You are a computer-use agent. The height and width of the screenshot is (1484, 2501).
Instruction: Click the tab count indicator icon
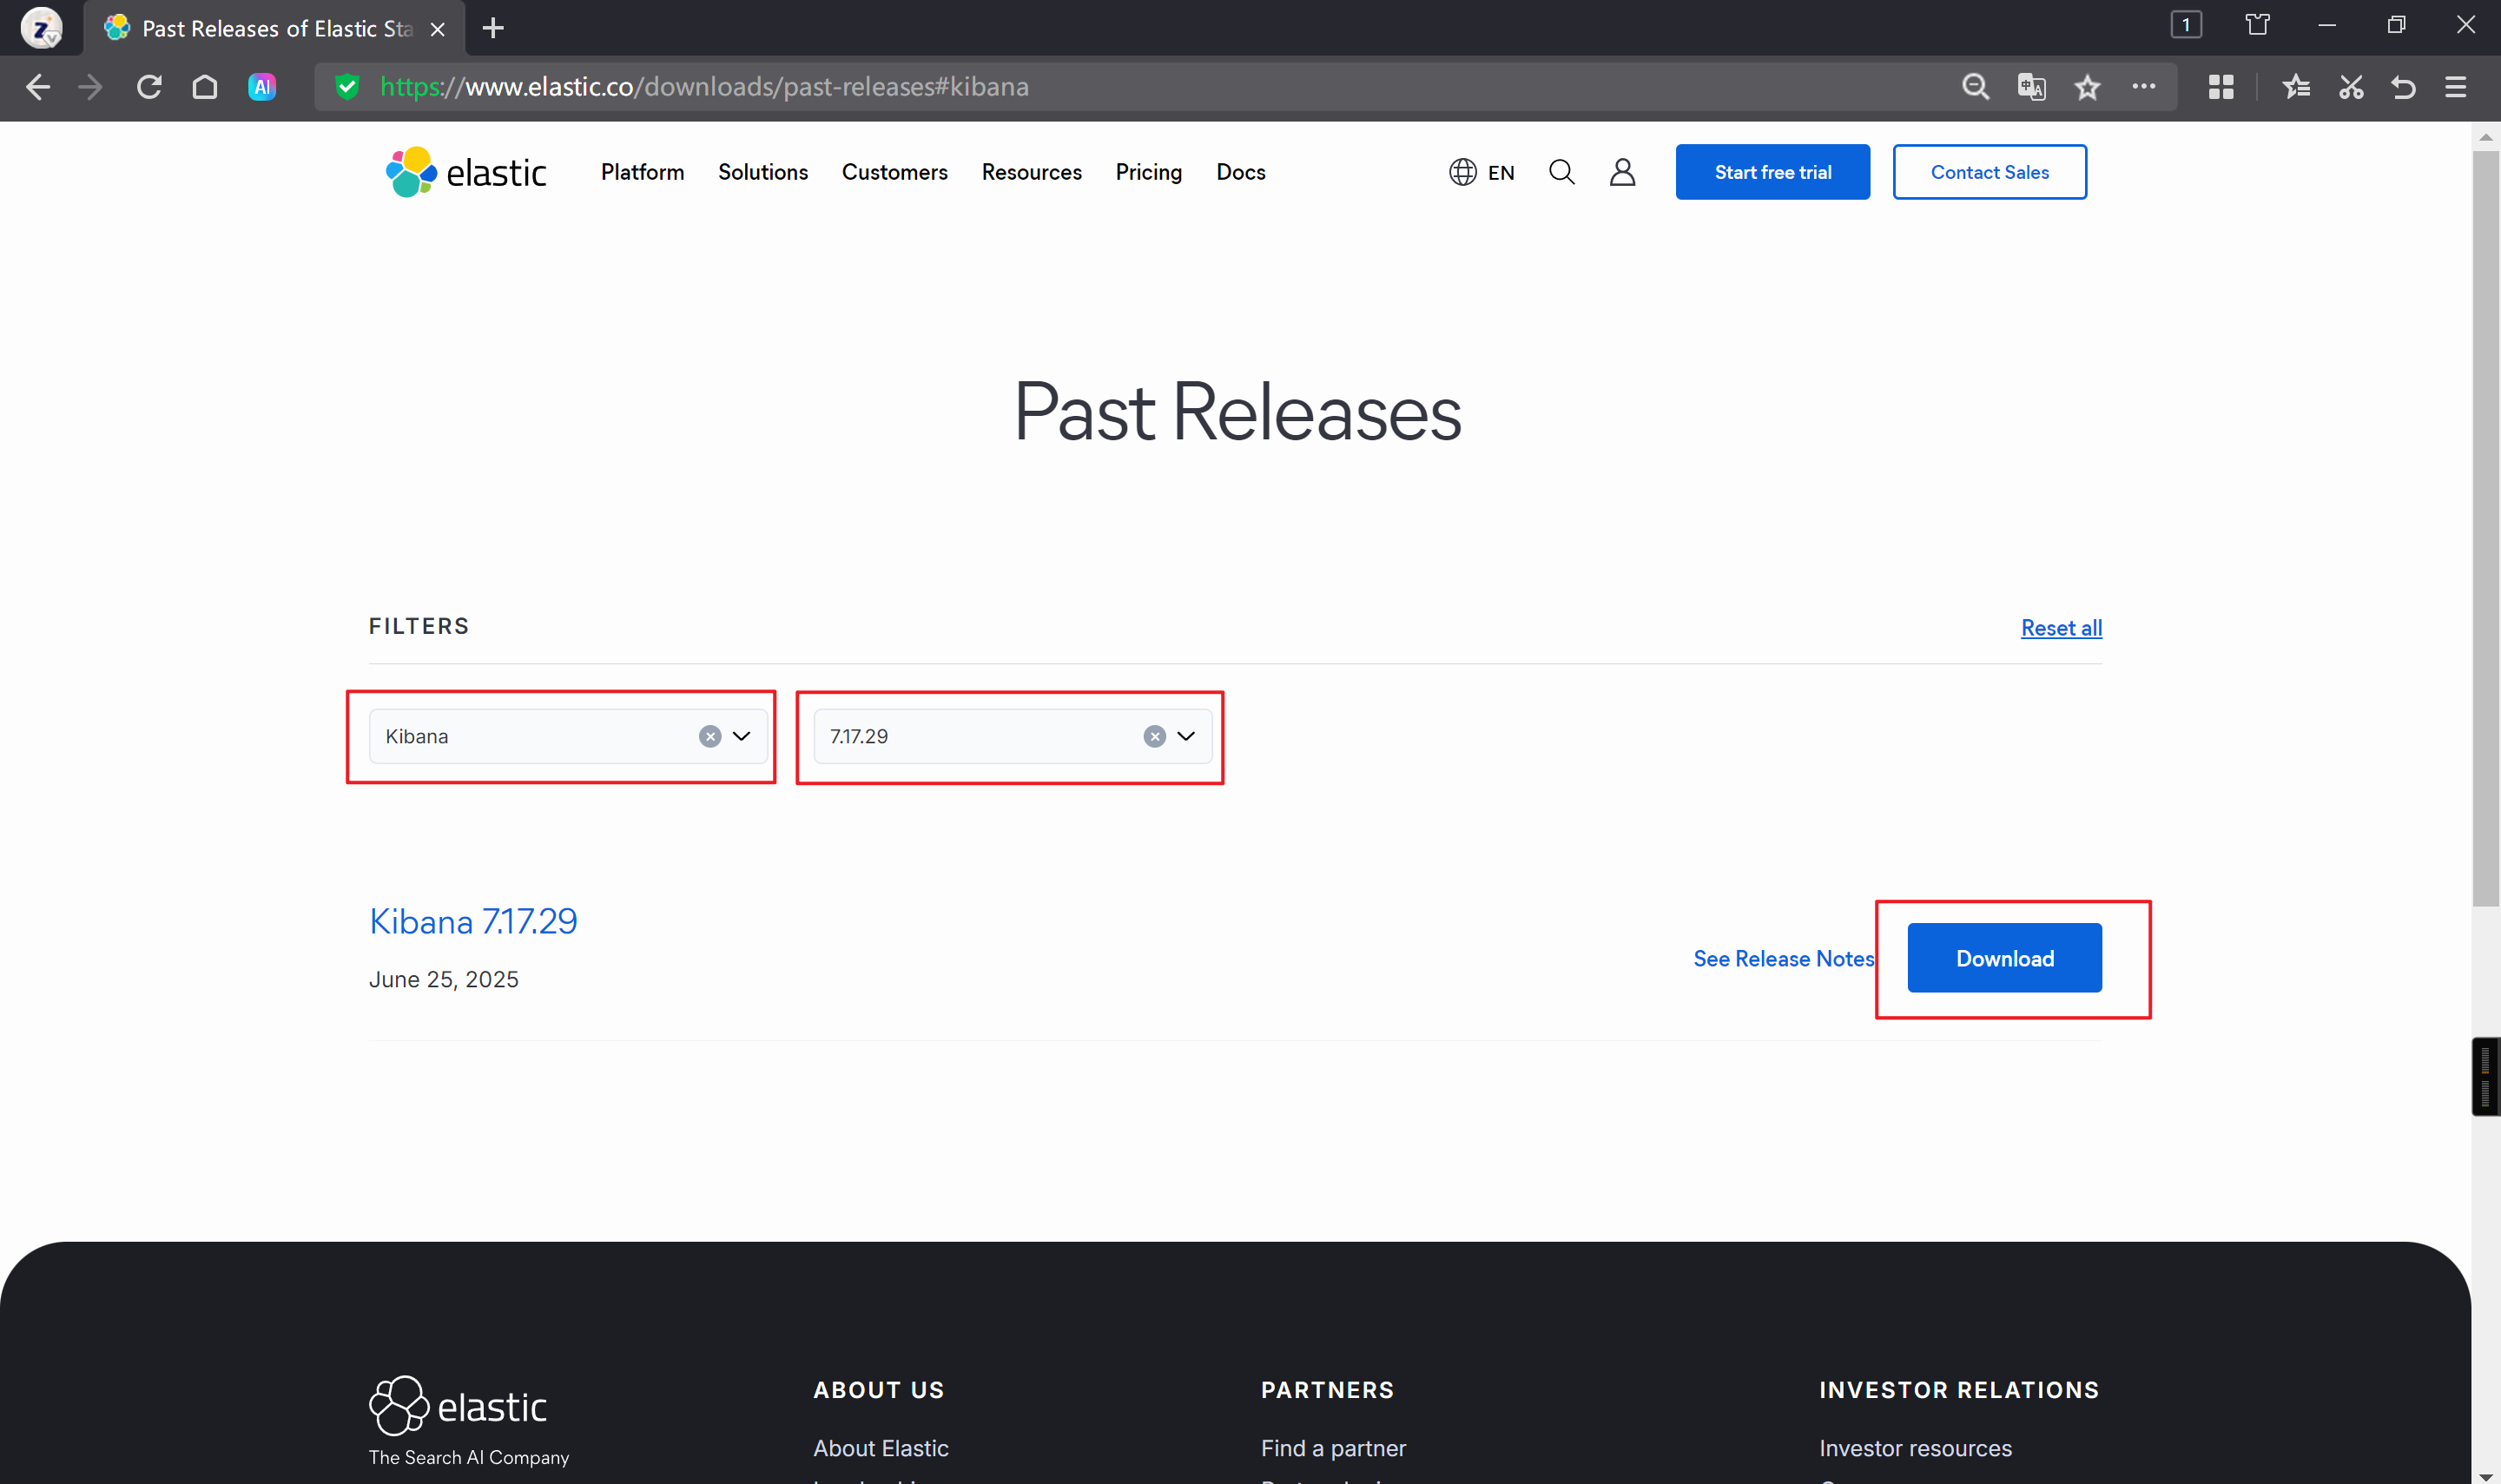point(2186,25)
